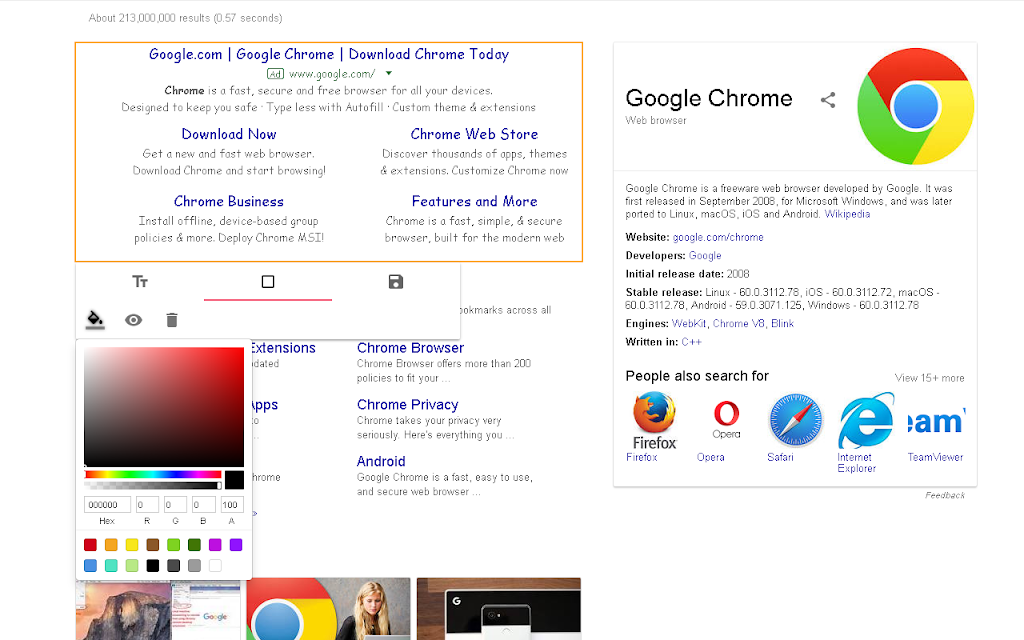Open the Mac desktop screenshot image thumbnail
1024x640 pixels.
pyautogui.click(x=158, y=611)
